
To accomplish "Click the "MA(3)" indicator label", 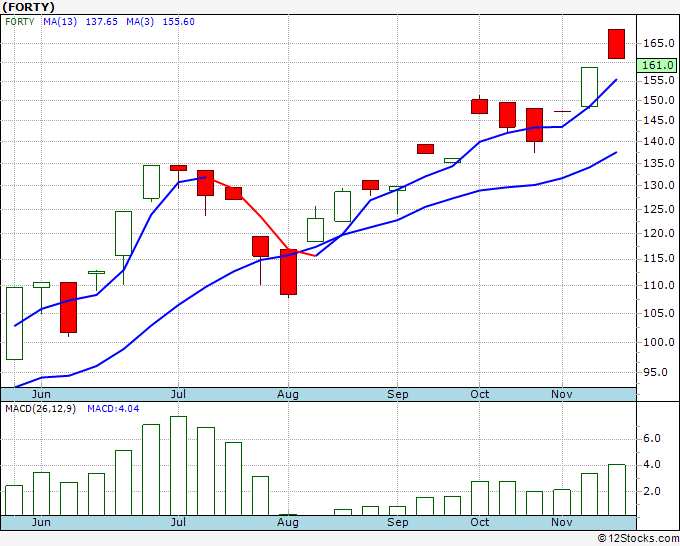I will pyautogui.click(x=140, y=22).
